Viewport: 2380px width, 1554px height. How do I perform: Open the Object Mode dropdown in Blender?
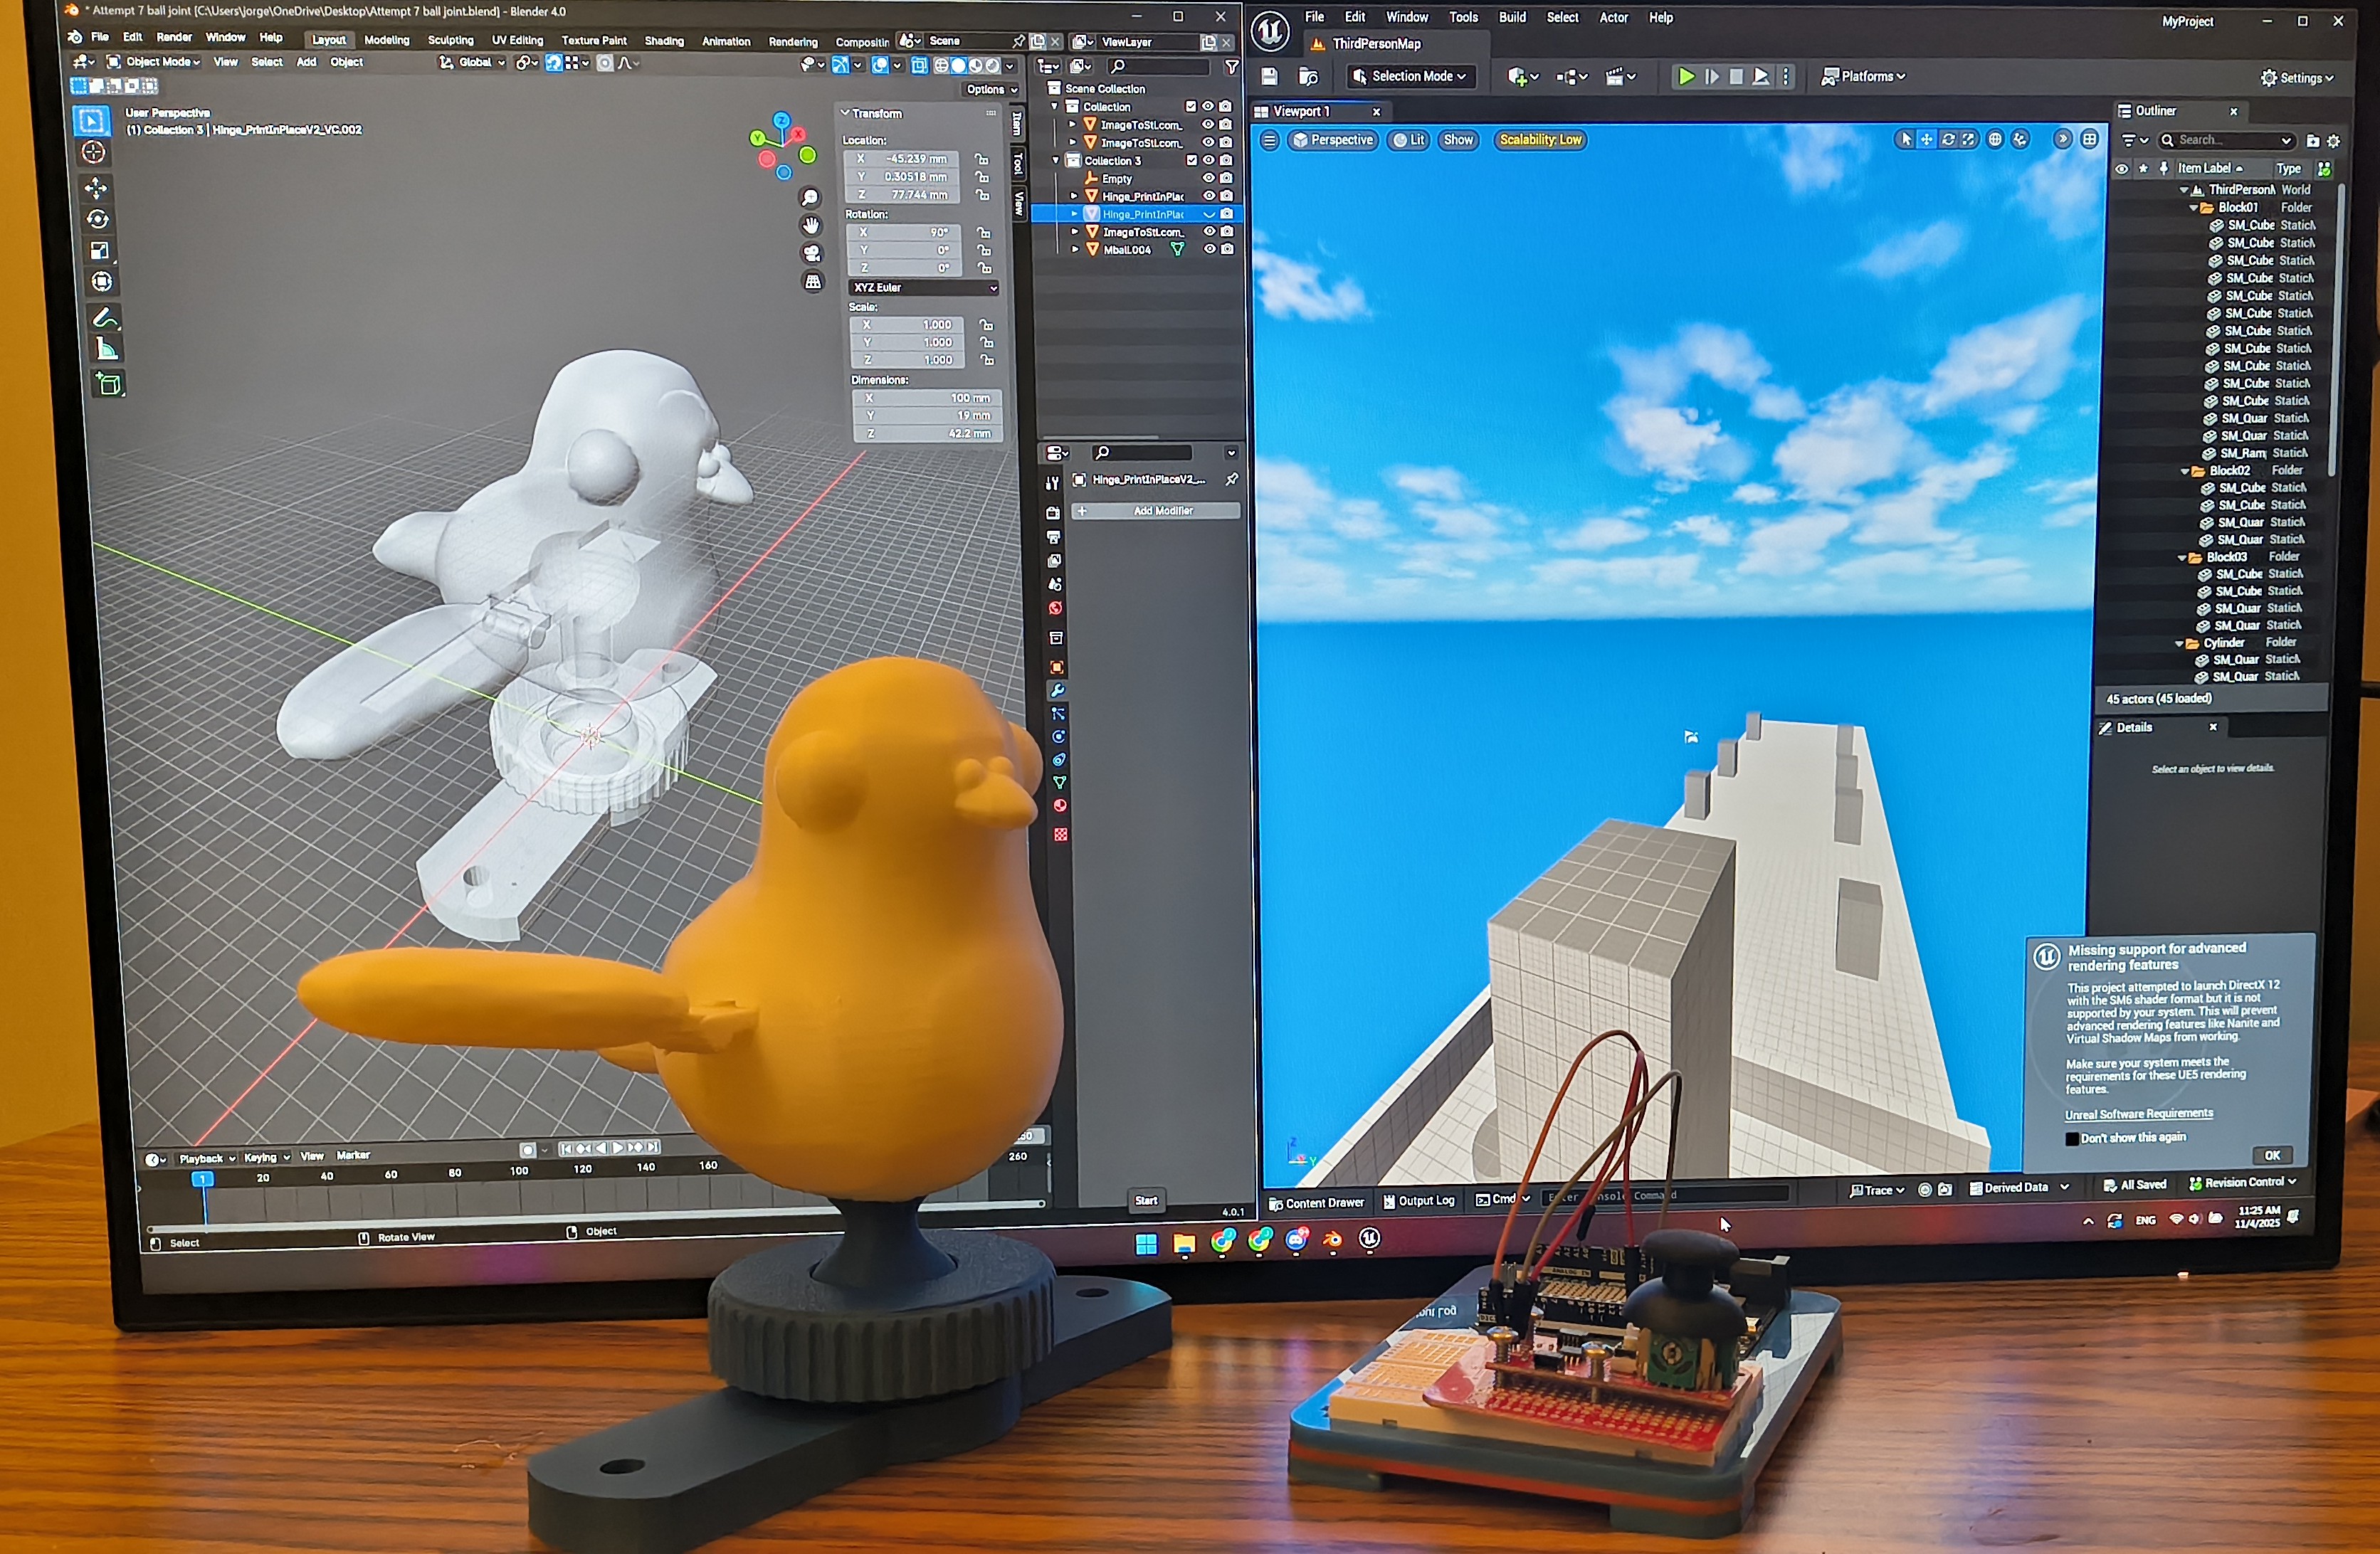[x=154, y=62]
